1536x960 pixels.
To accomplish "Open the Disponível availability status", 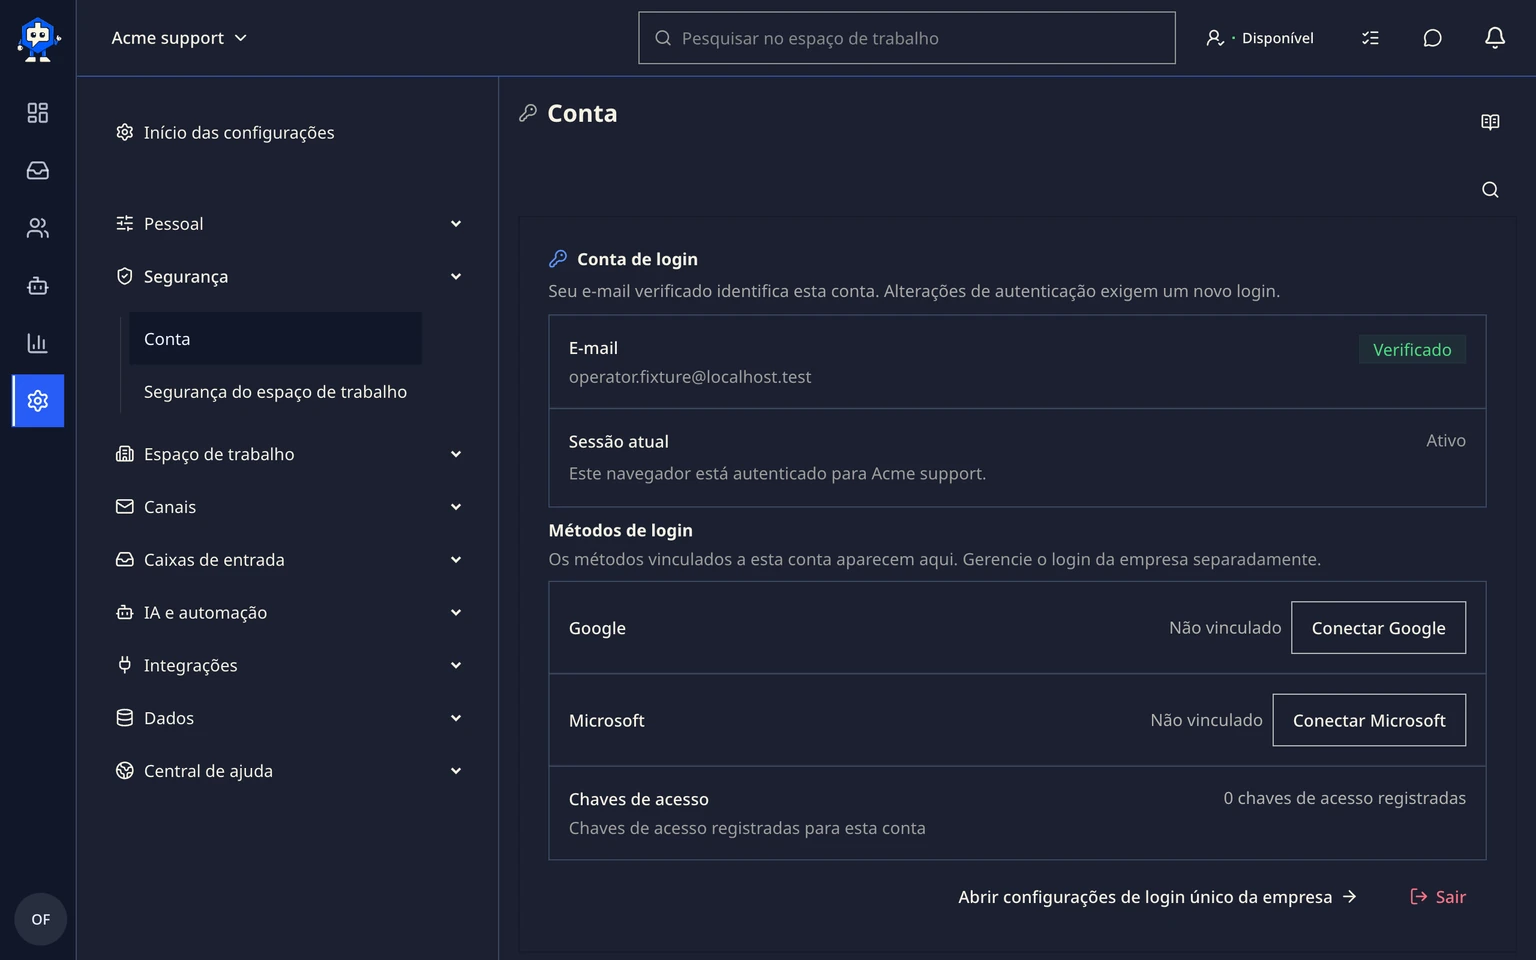I will (x=1260, y=38).
